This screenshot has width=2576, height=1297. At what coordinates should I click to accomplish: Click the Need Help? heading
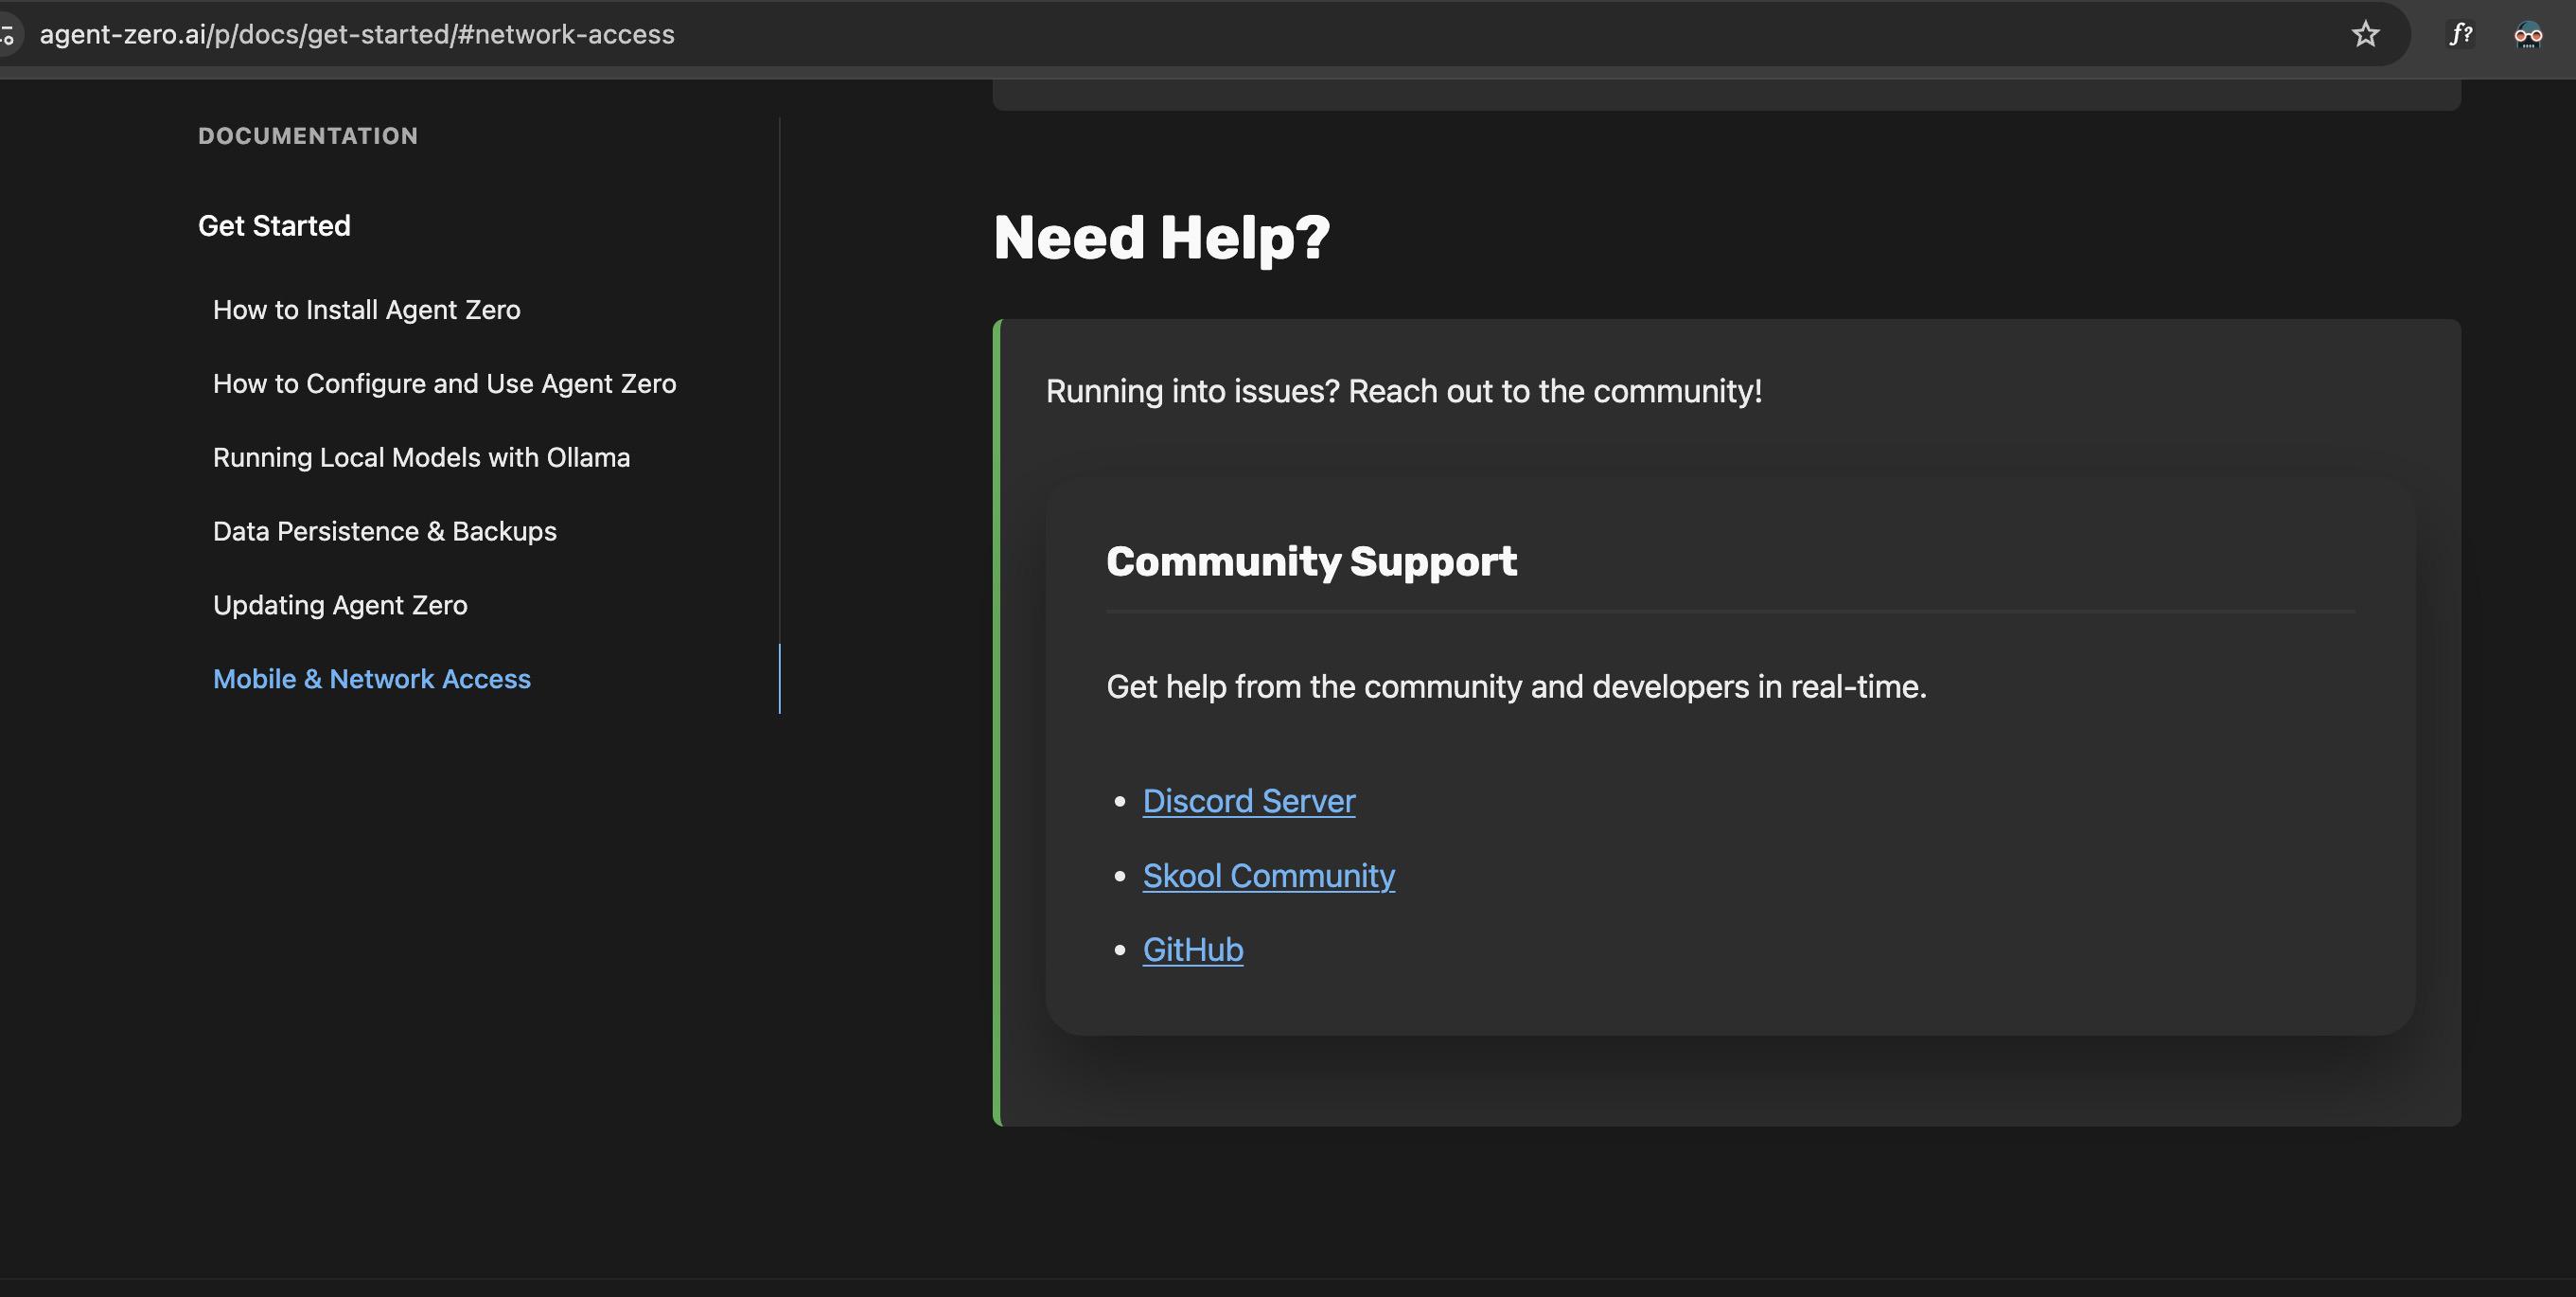pyautogui.click(x=1161, y=238)
